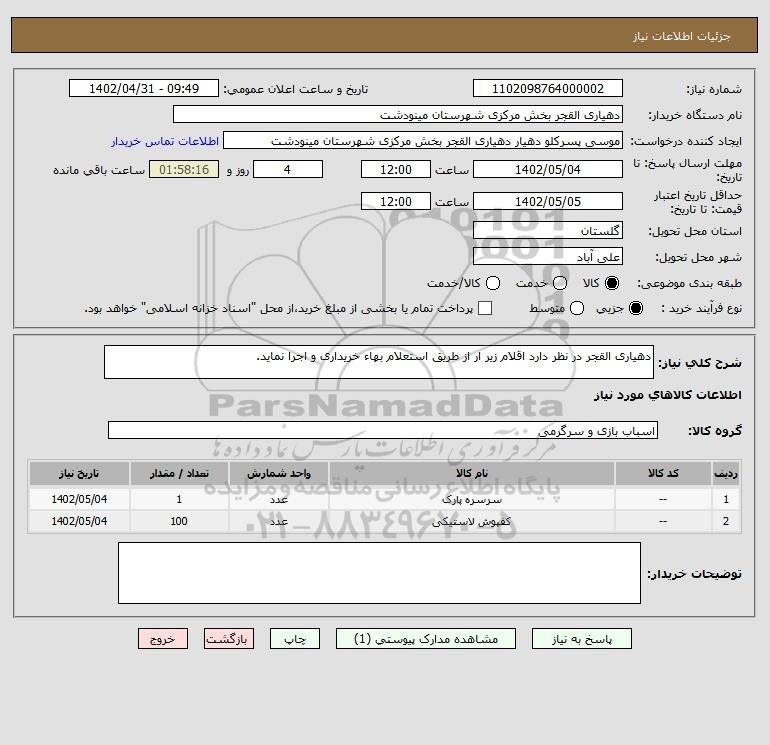Toggle the اسناد خزانه اسلامی payment checkbox
Viewport: 770px width, 745px height.
click(485, 308)
